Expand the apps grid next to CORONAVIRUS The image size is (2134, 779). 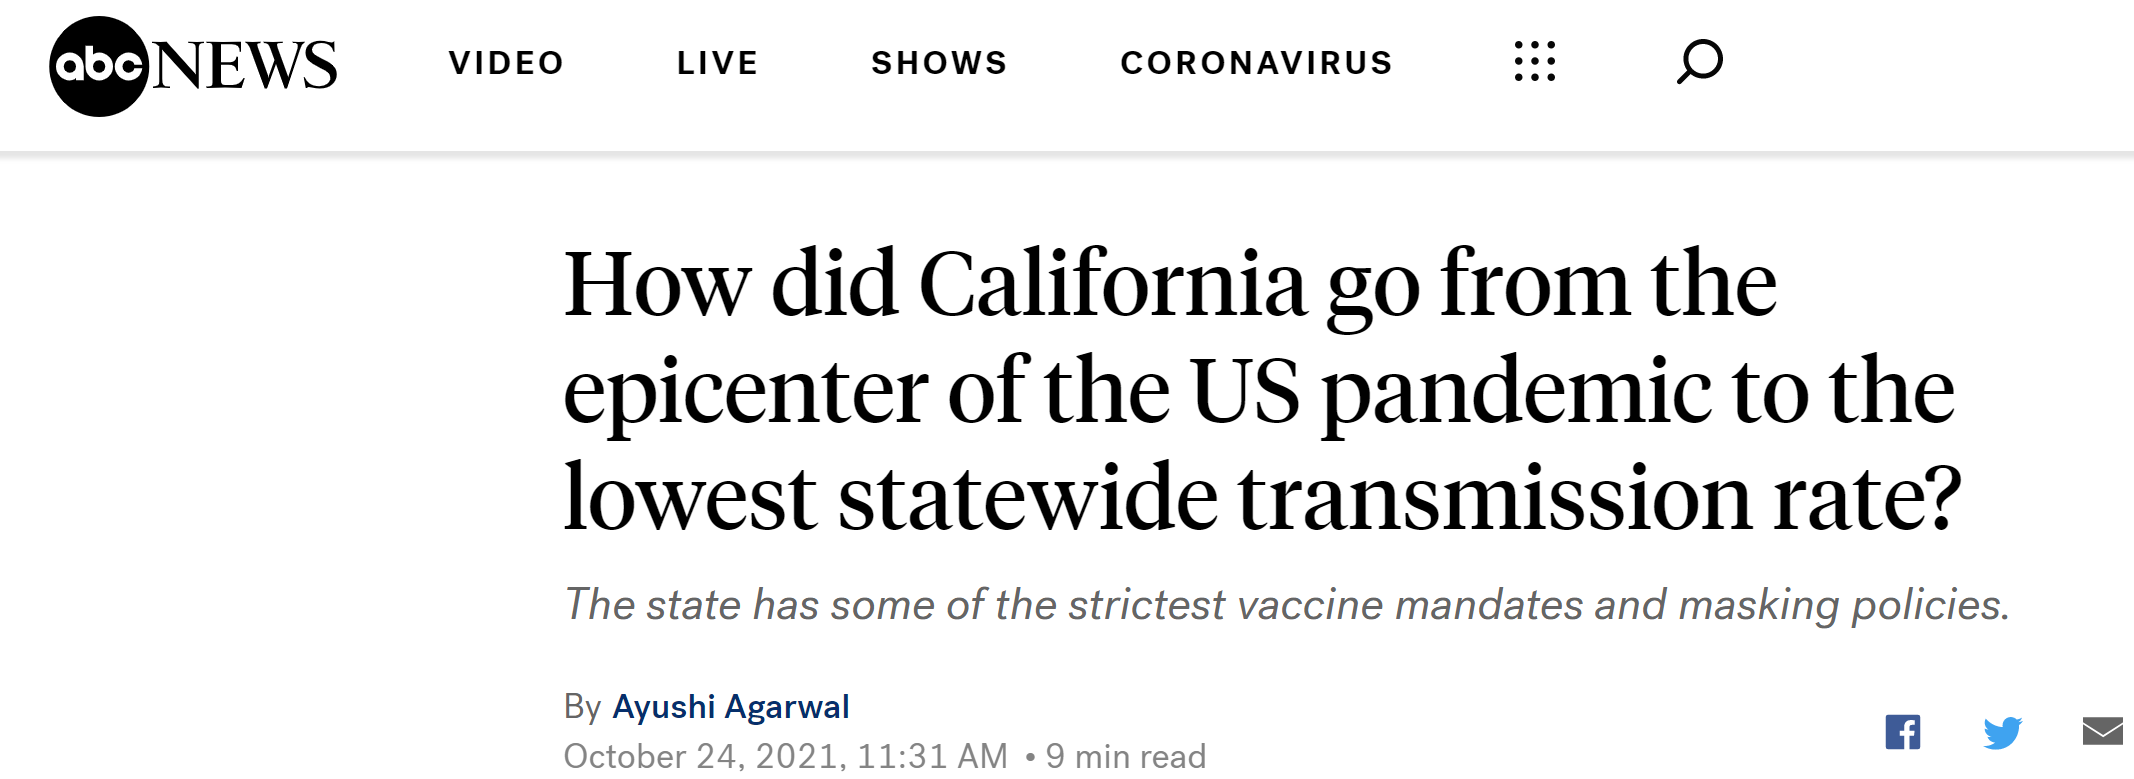(x=1534, y=61)
